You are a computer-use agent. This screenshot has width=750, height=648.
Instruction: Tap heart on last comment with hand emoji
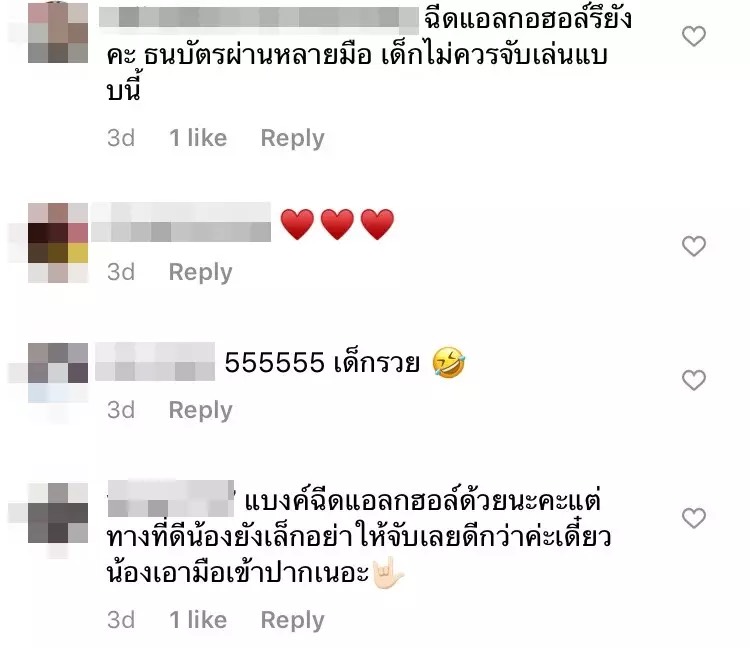(x=694, y=518)
